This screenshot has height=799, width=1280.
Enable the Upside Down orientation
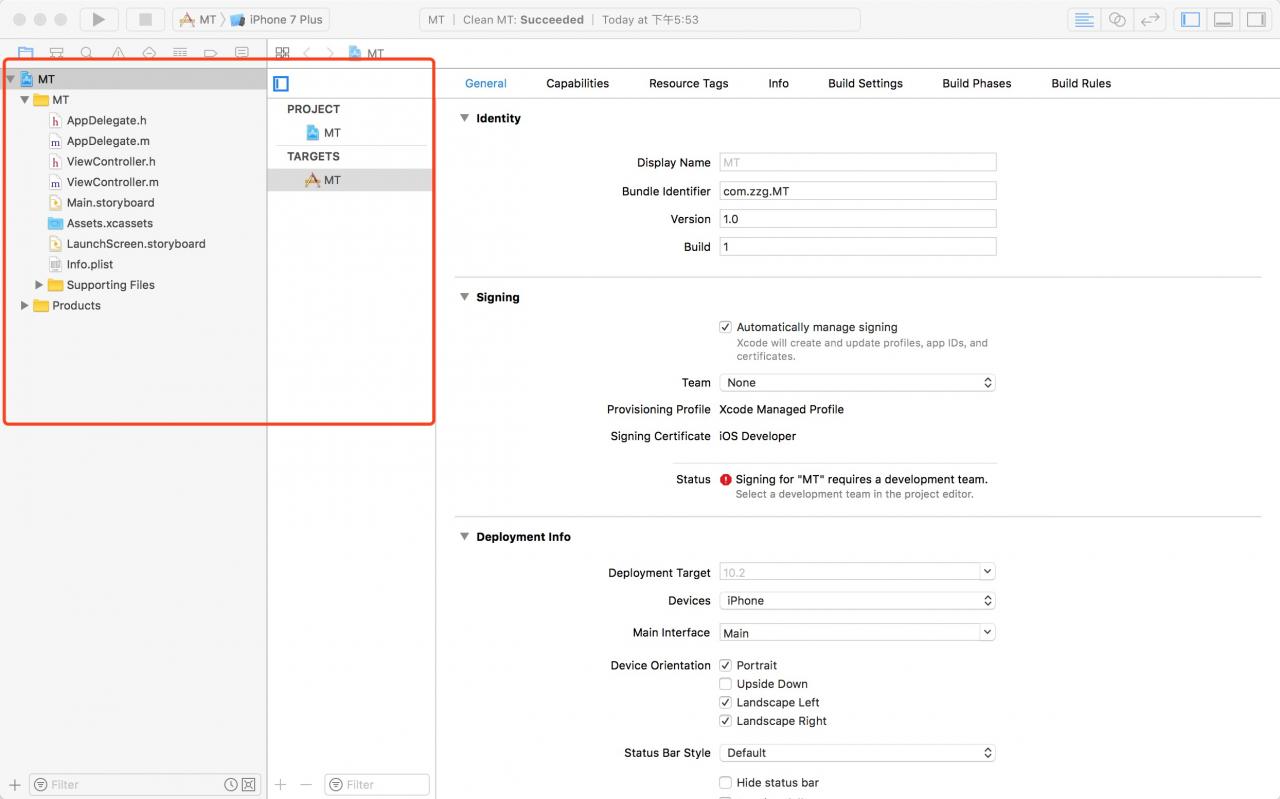[x=725, y=684]
